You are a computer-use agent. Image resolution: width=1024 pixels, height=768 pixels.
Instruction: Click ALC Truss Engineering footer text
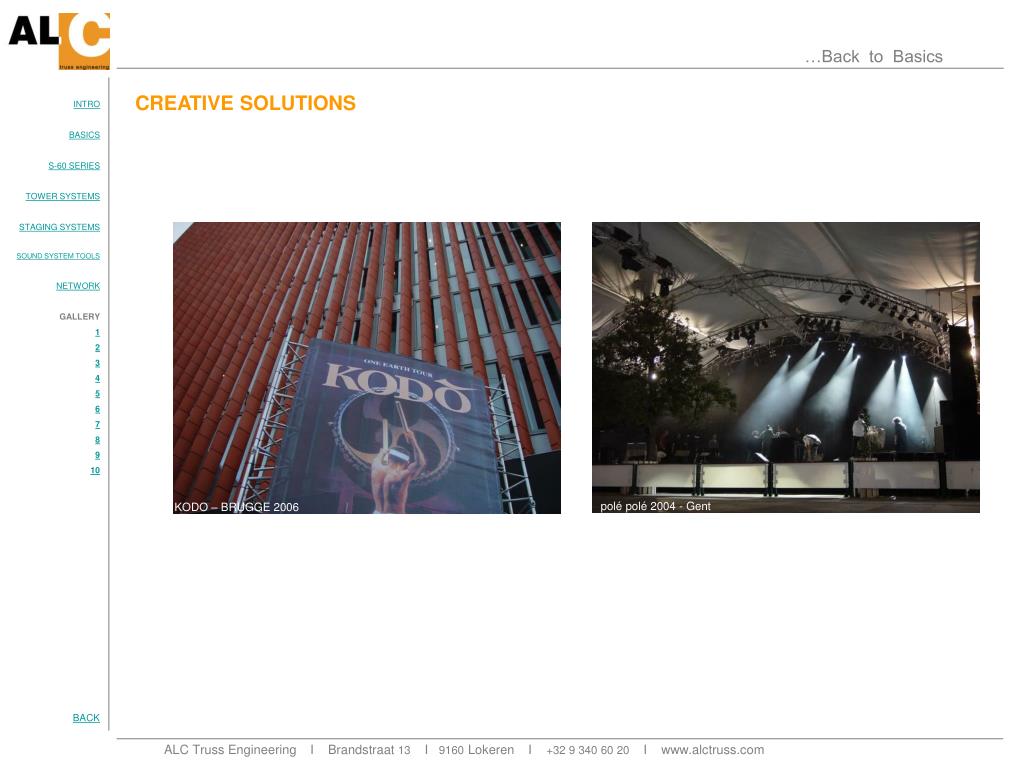pyautogui.click(x=230, y=750)
